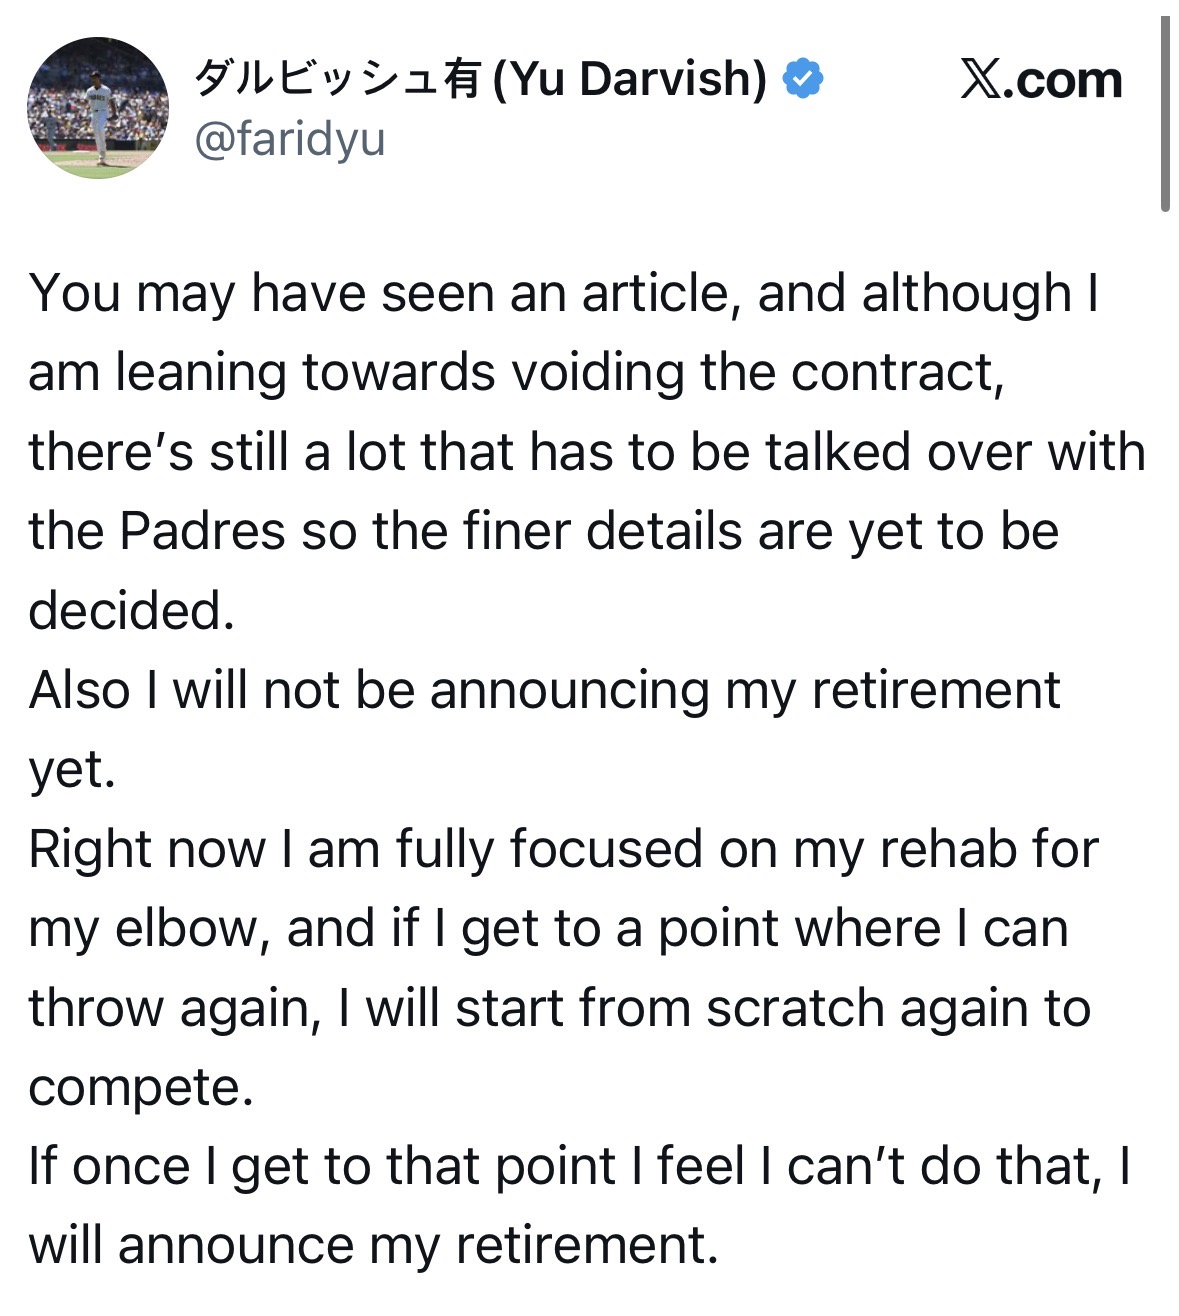Open the @faridyu handle link
Image resolution: width=1179 pixels, height=1316 pixels.
tap(289, 140)
